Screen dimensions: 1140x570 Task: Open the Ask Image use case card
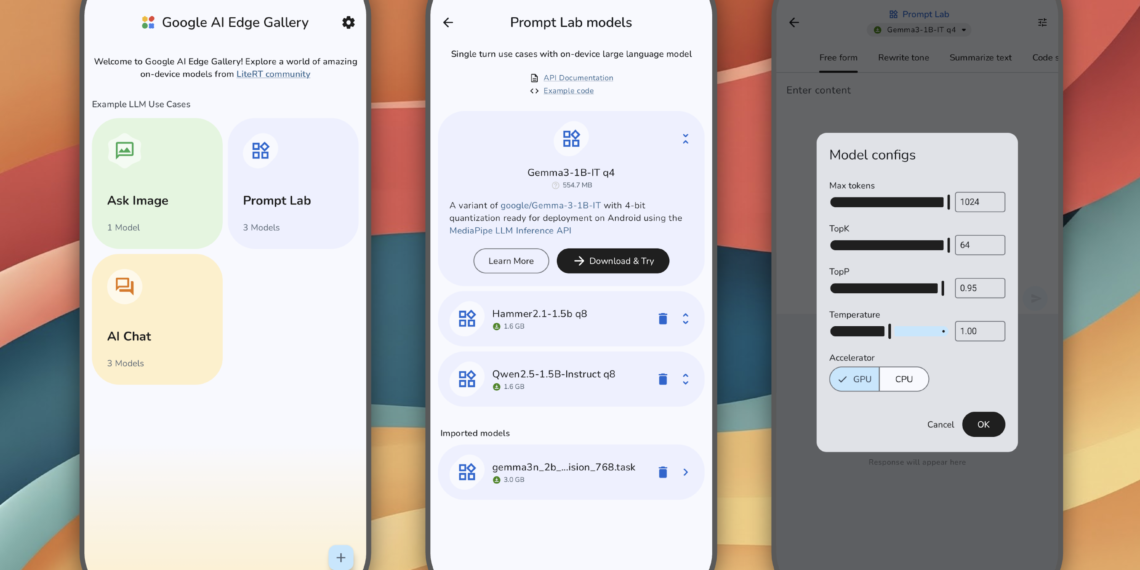157,183
